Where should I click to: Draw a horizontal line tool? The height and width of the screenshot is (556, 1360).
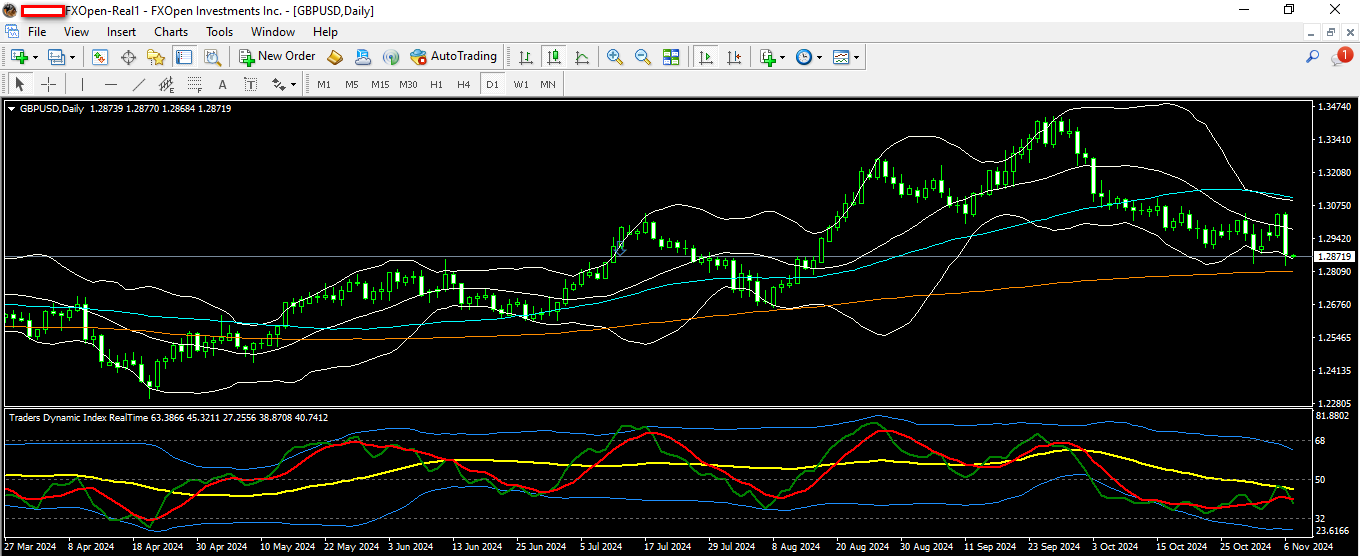tap(110, 84)
